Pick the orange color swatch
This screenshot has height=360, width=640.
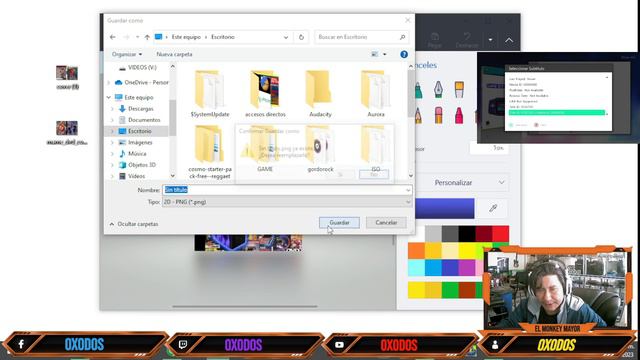point(416,251)
